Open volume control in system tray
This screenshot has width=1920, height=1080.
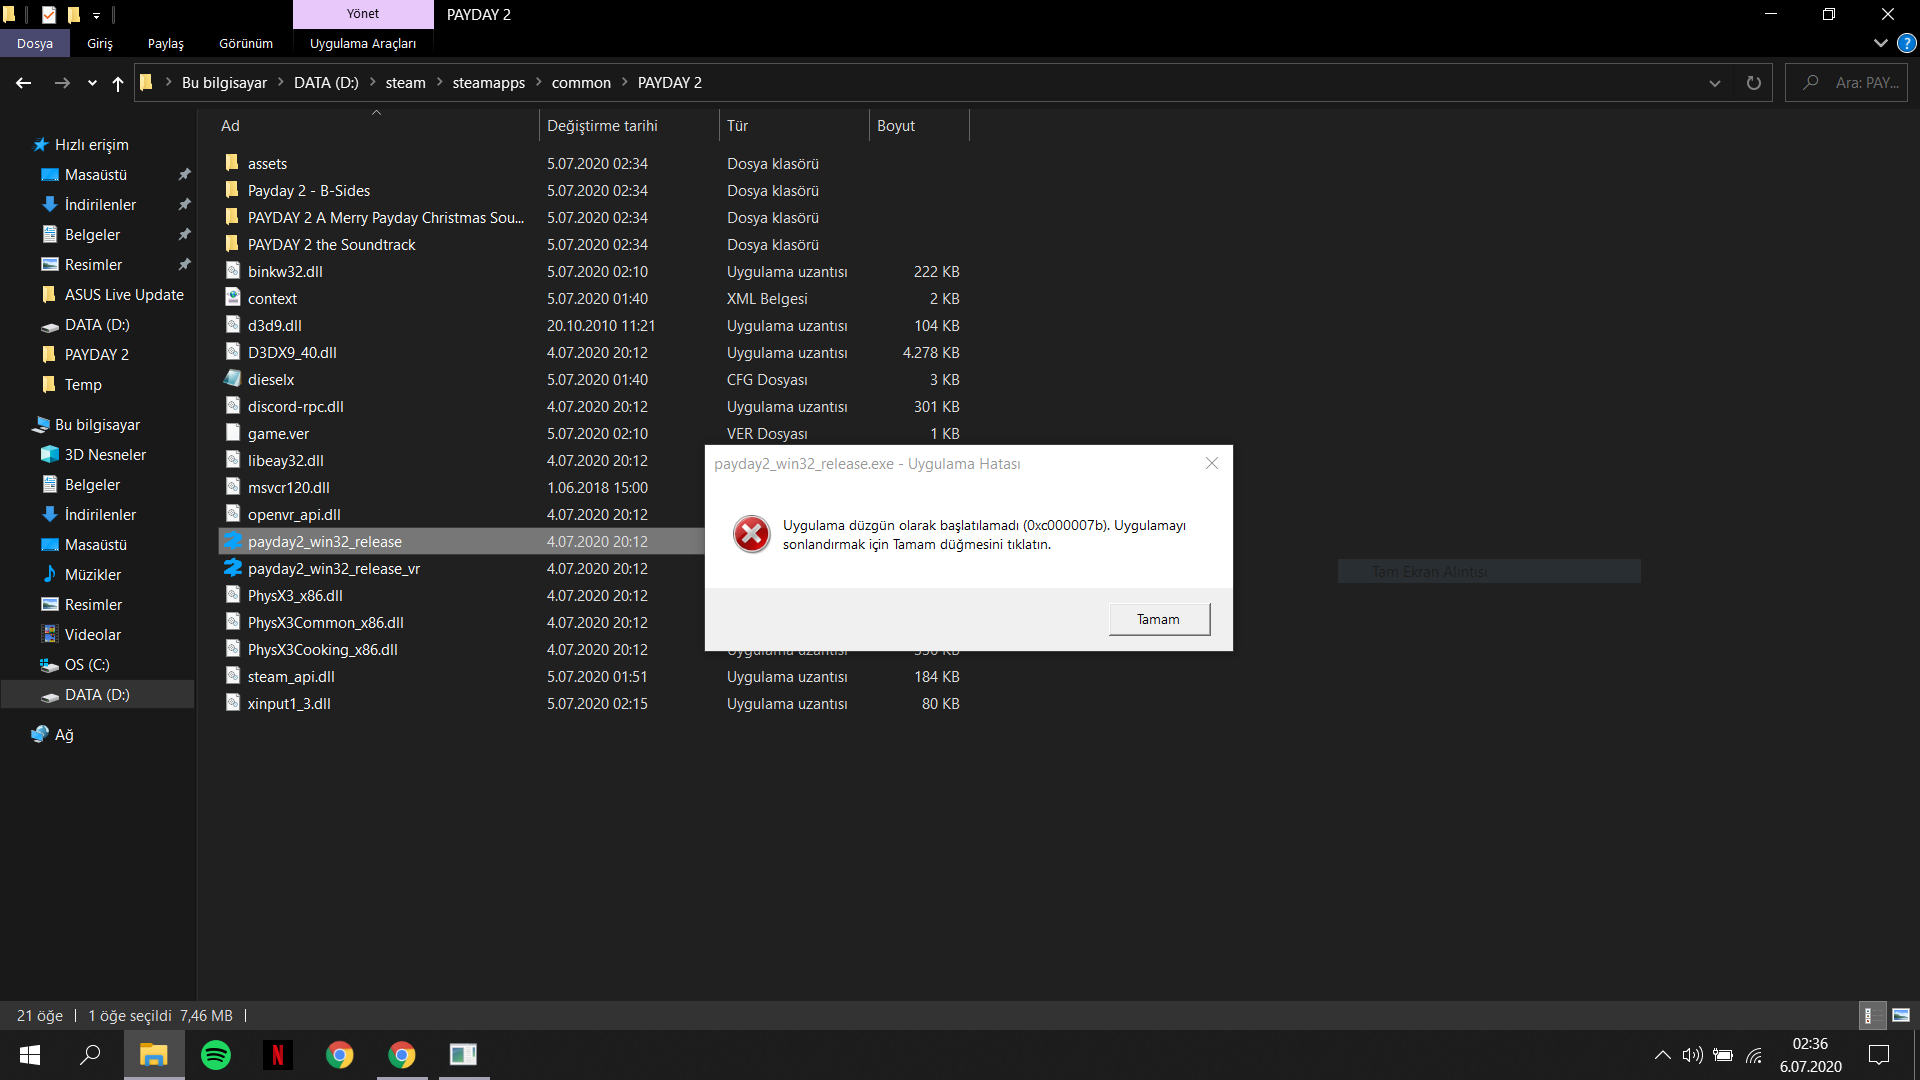tap(1692, 1055)
